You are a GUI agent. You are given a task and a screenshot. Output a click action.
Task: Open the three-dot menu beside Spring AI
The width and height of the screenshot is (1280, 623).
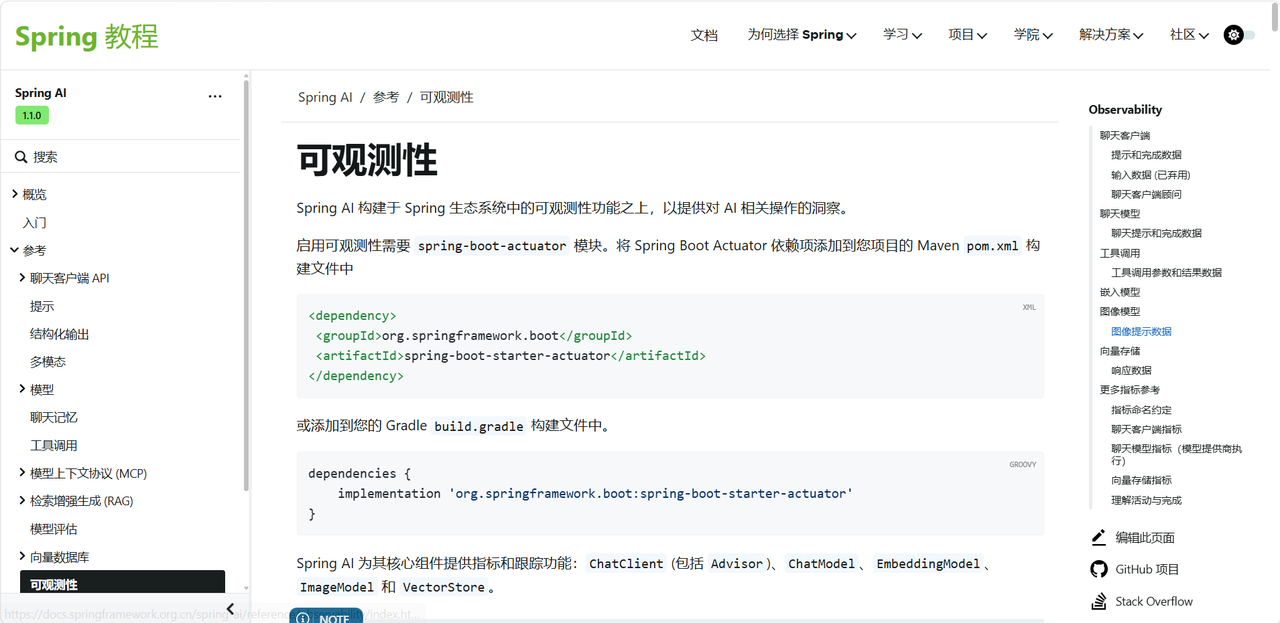(x=215, y=96)
